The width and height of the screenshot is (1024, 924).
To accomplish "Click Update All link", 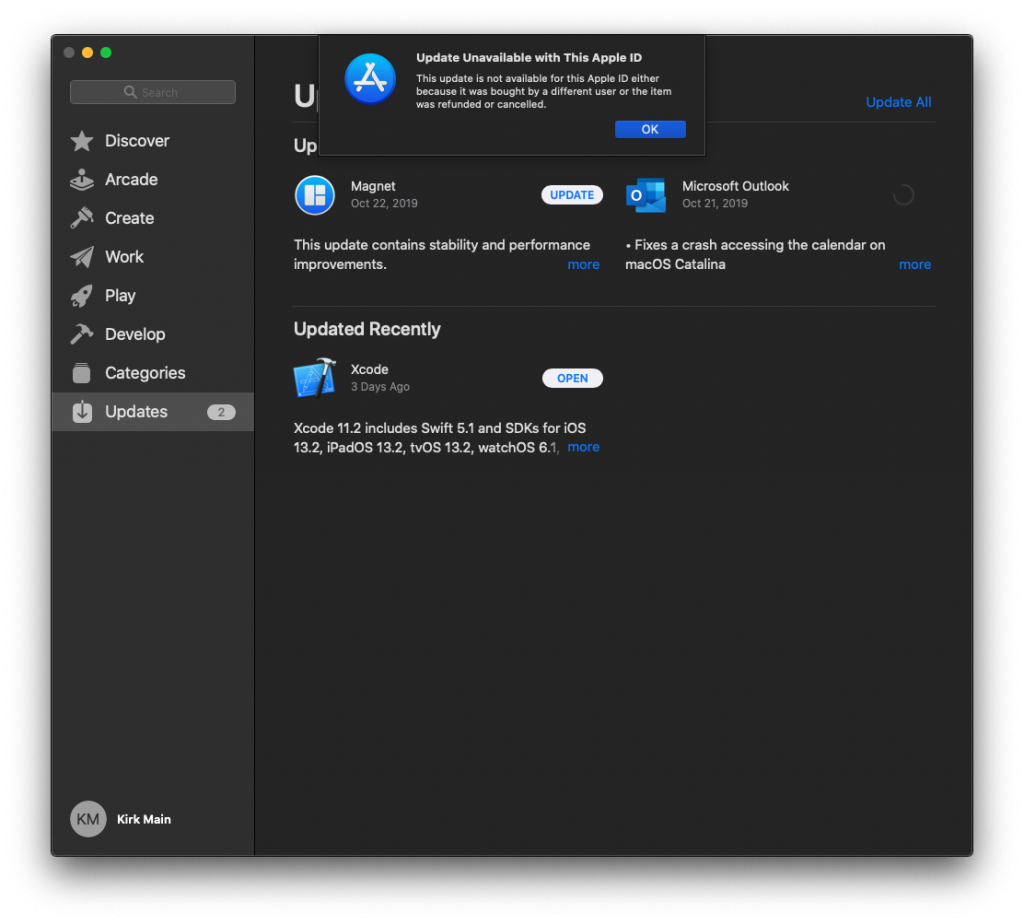I will 898,102.
